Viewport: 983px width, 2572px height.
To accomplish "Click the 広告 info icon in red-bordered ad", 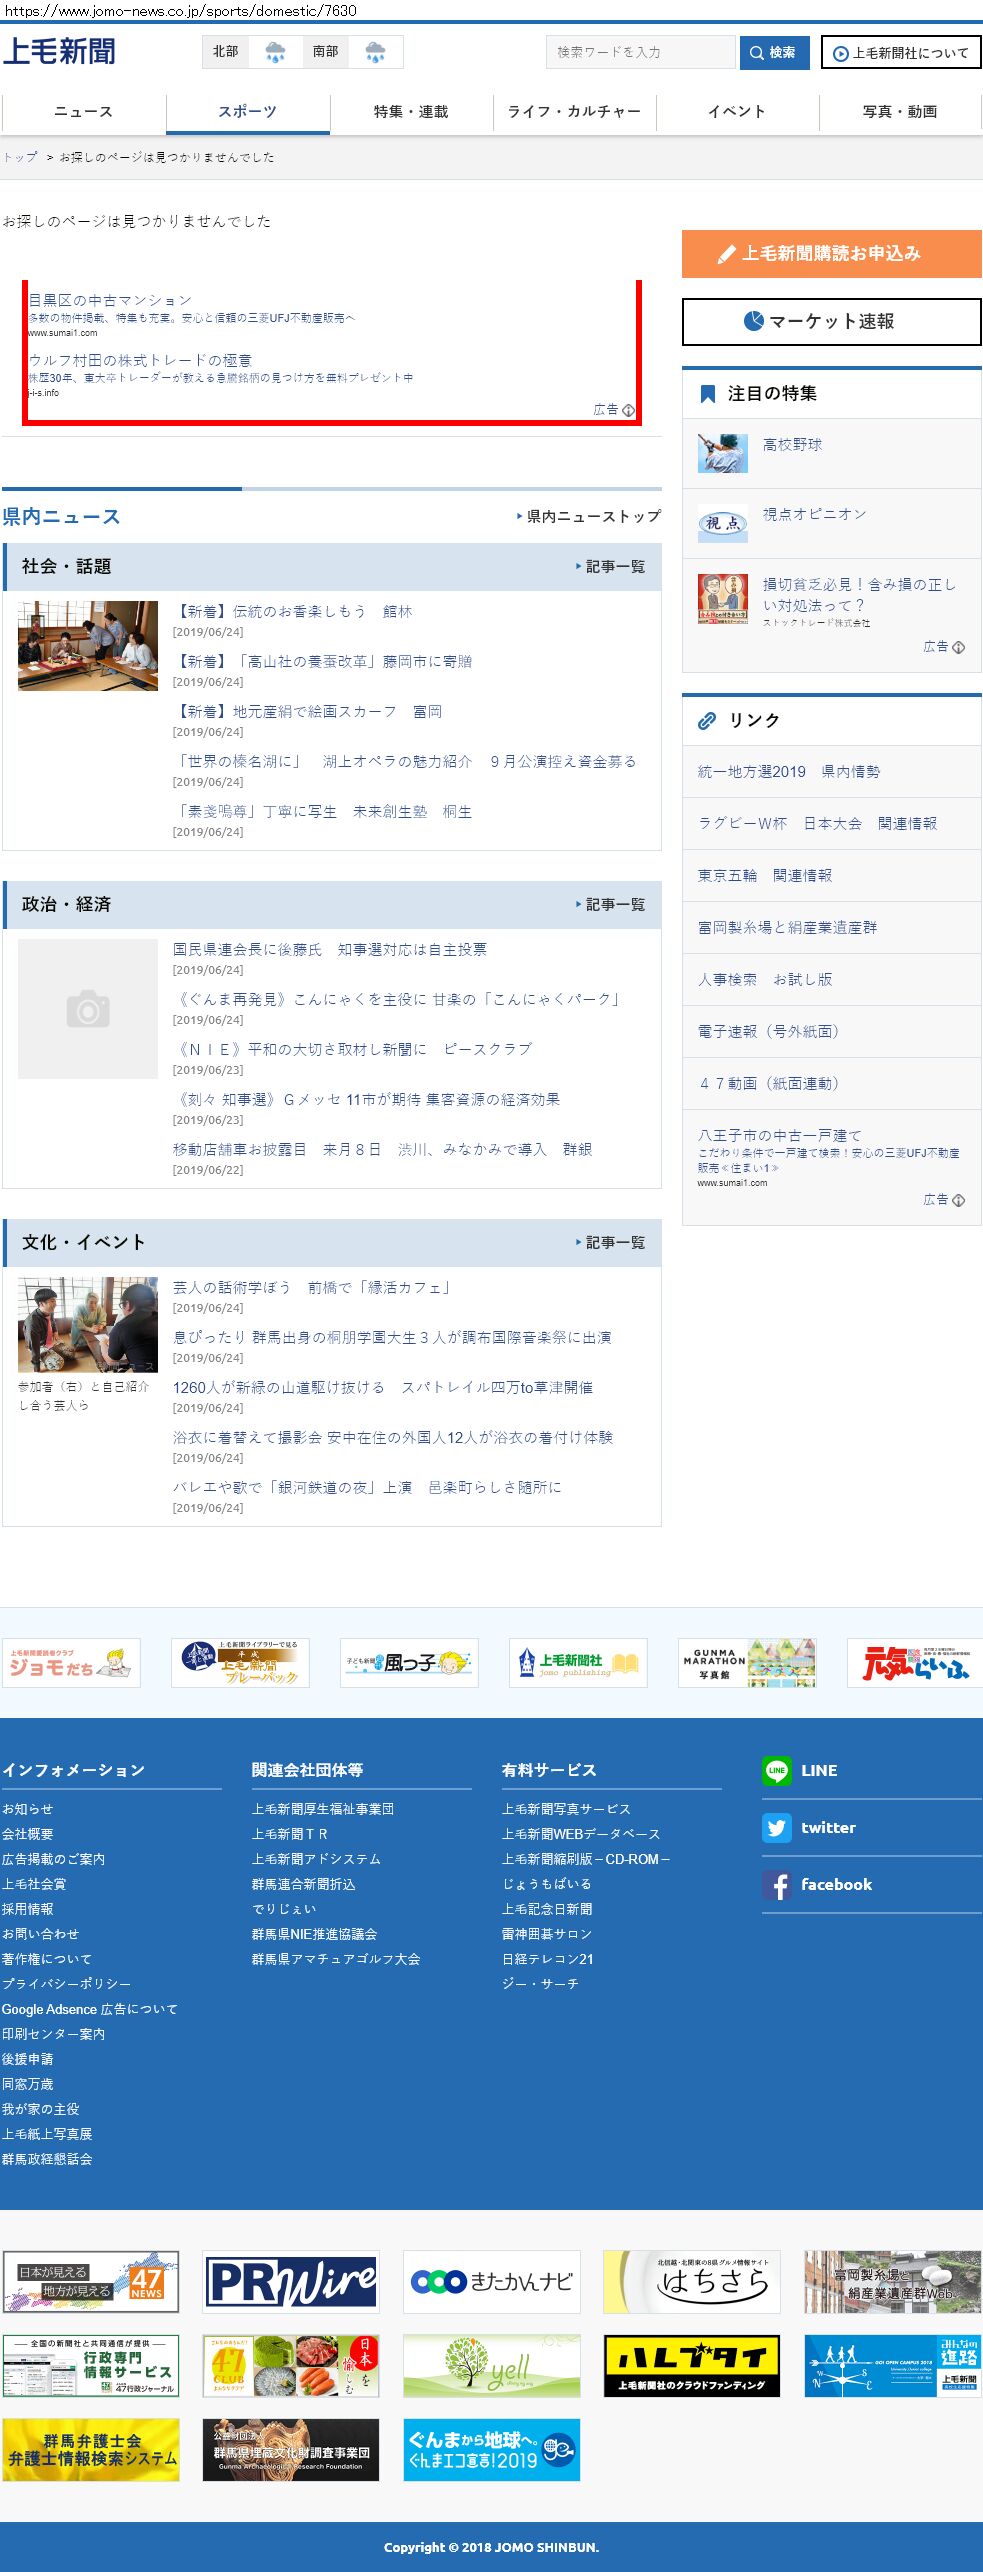I will pyautogui.click(x=628, y=410).
